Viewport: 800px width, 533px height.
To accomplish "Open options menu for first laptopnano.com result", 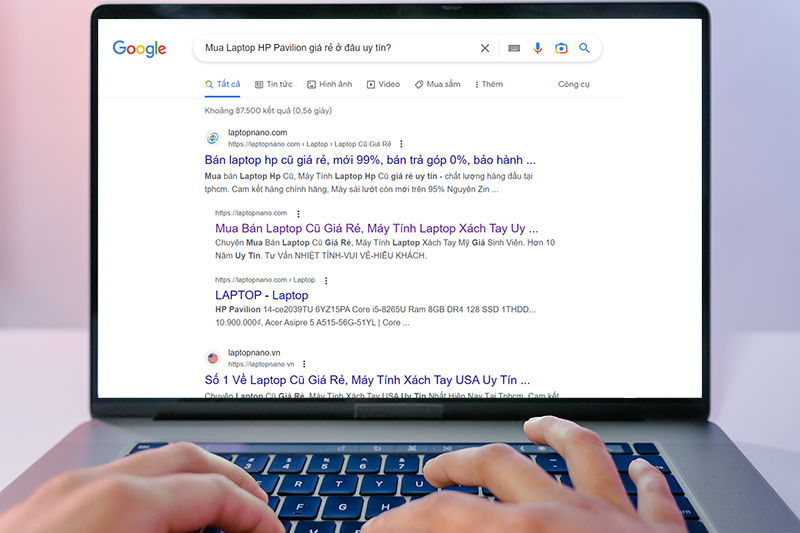I will 401,144.
